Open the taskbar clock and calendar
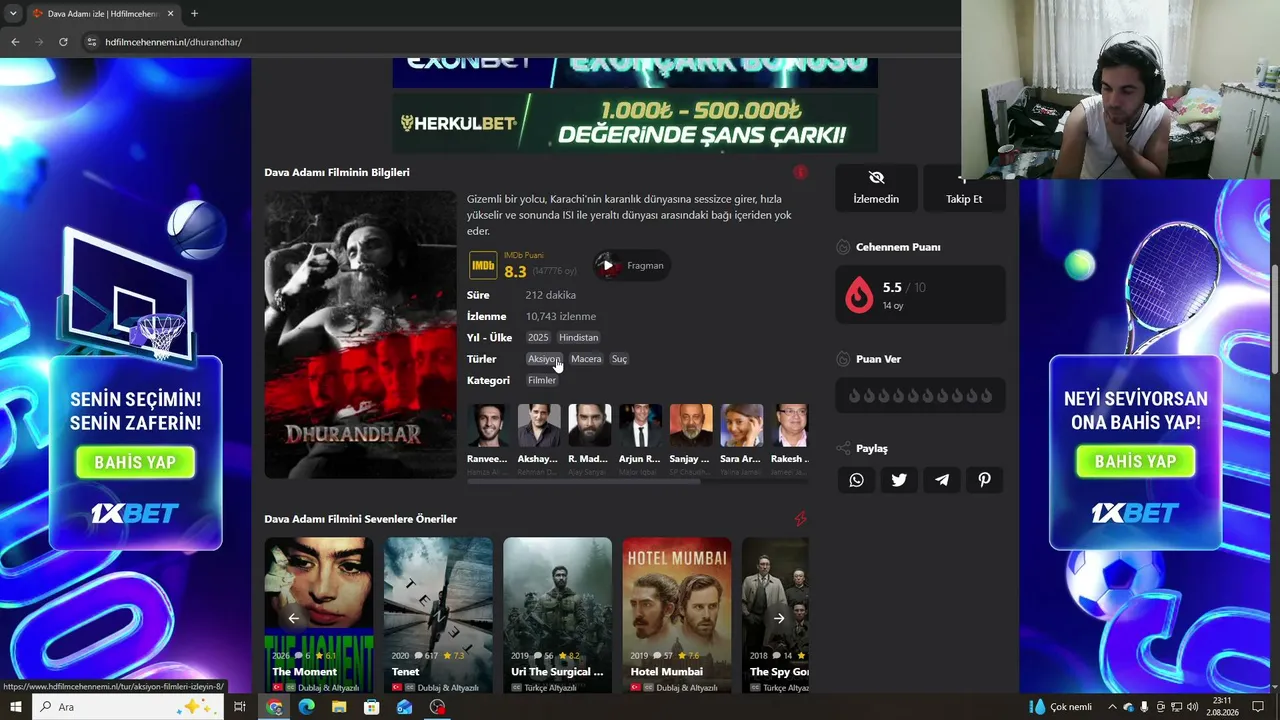The height and width of the screenshot is (720, 1280). (1222, 707)
